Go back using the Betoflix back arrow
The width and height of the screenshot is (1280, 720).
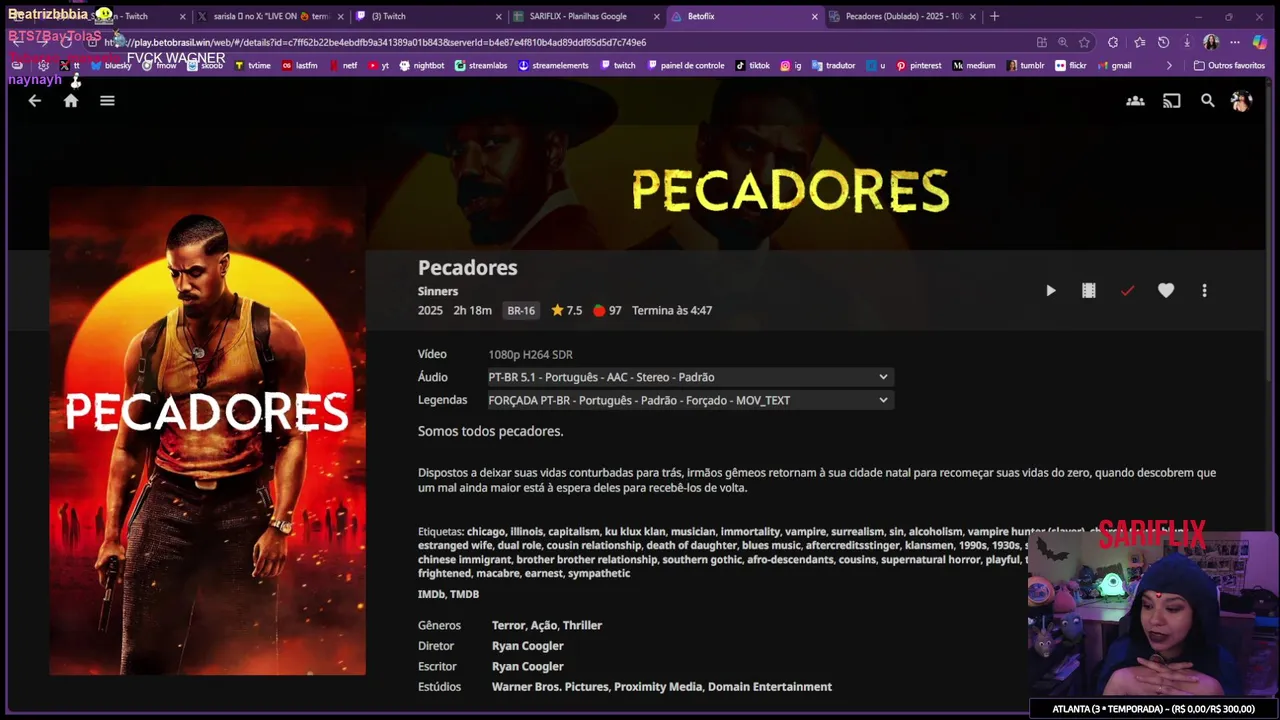coord(35,101)
